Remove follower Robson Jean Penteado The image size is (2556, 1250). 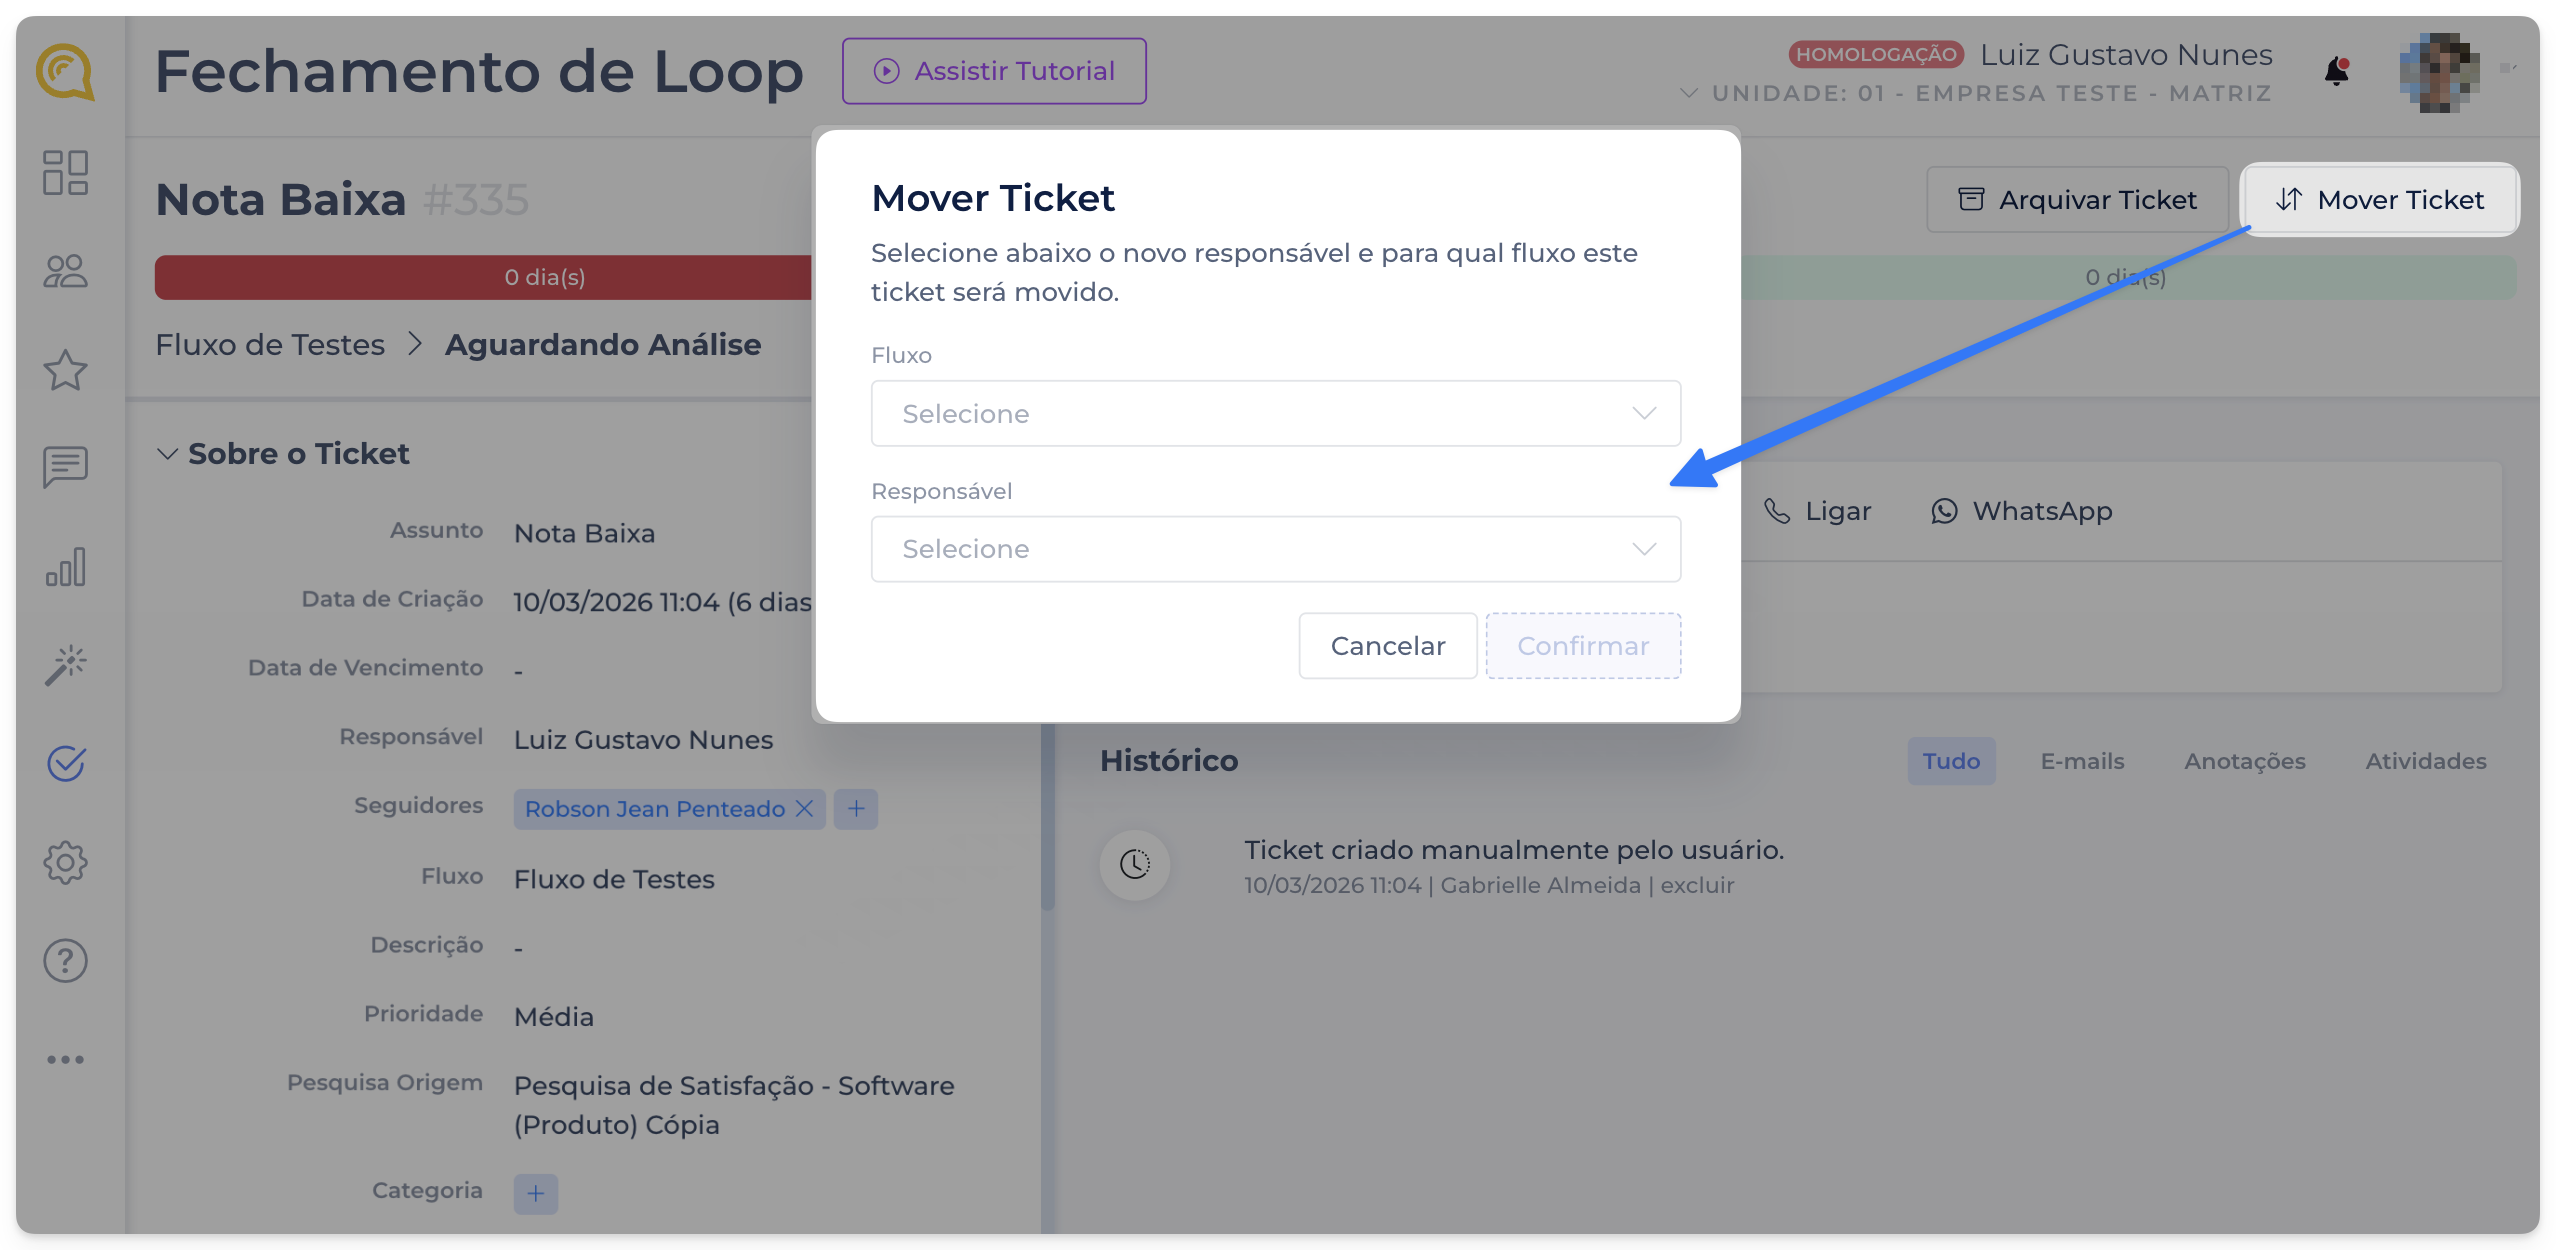point(804,808)
